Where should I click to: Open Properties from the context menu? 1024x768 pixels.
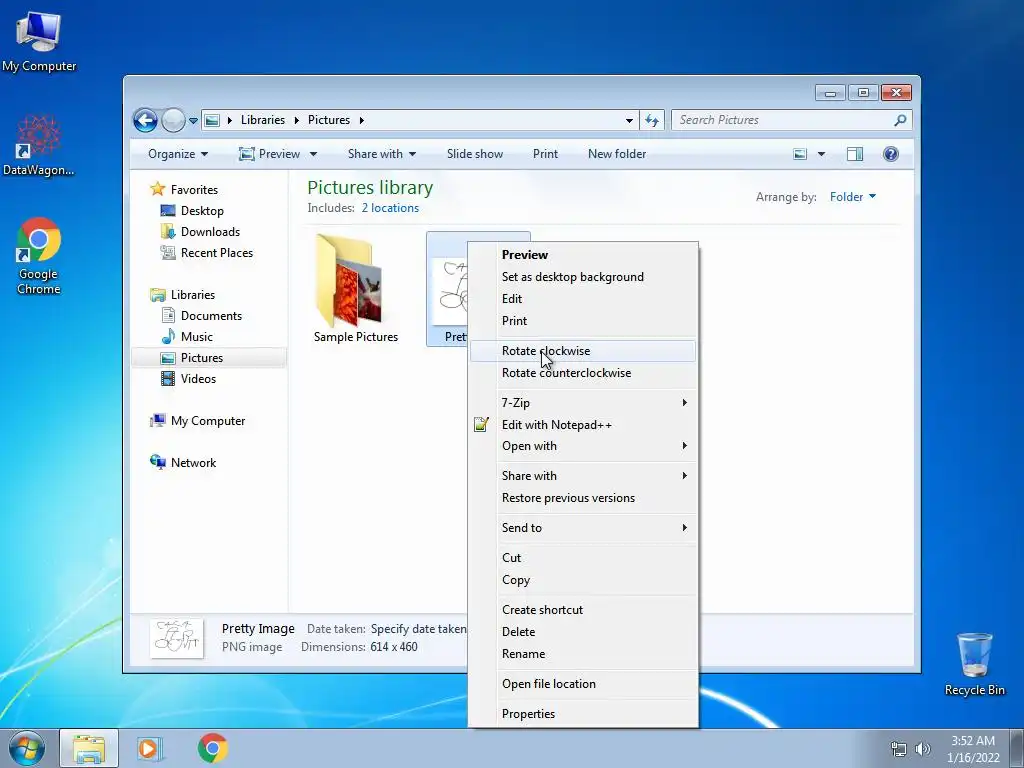click(x=583, y=714)
